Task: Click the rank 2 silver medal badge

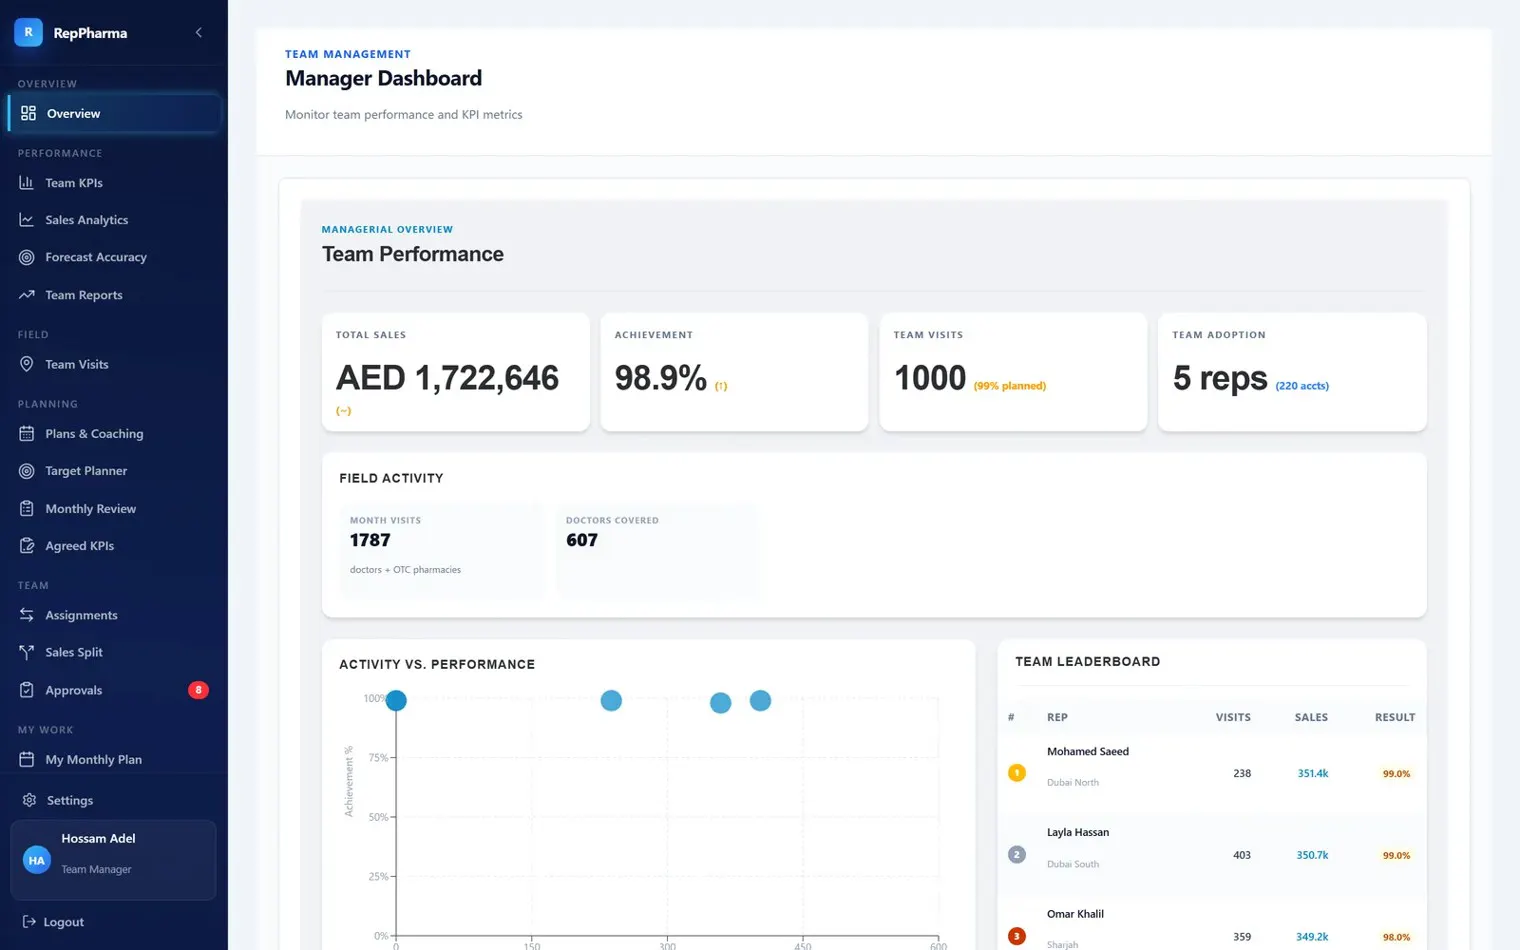Action: [x=1017, y=855]
